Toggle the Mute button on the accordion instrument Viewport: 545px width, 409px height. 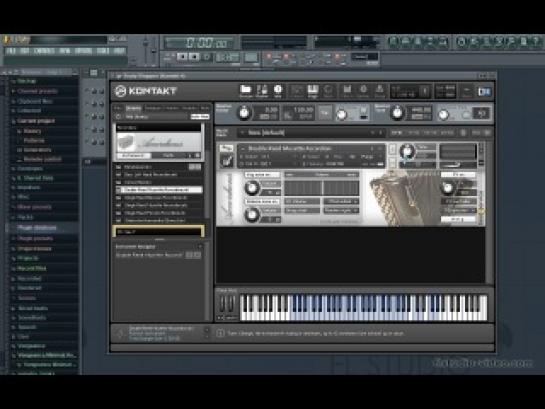[392, 162]
